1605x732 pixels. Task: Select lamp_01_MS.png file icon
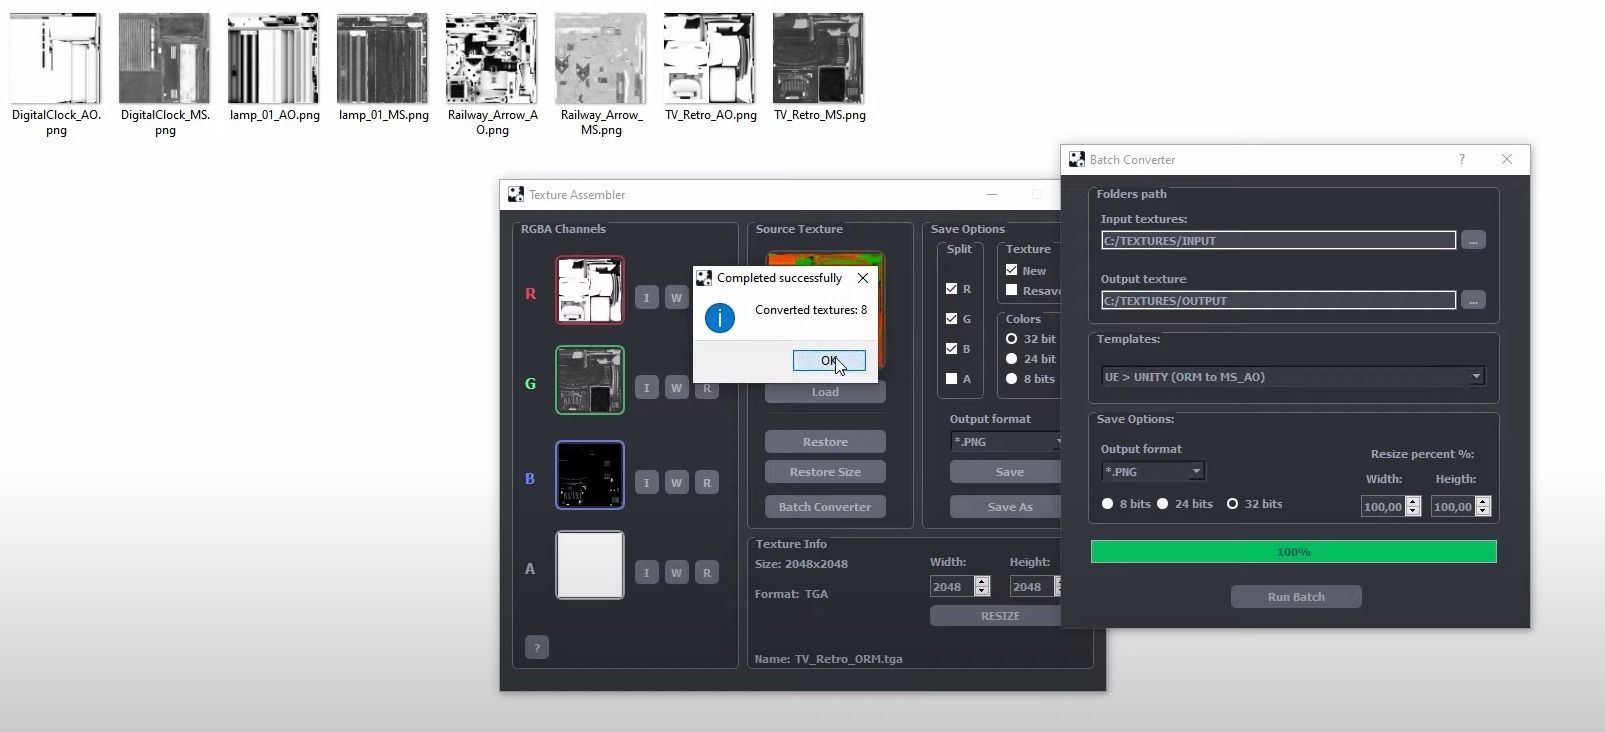382,58
